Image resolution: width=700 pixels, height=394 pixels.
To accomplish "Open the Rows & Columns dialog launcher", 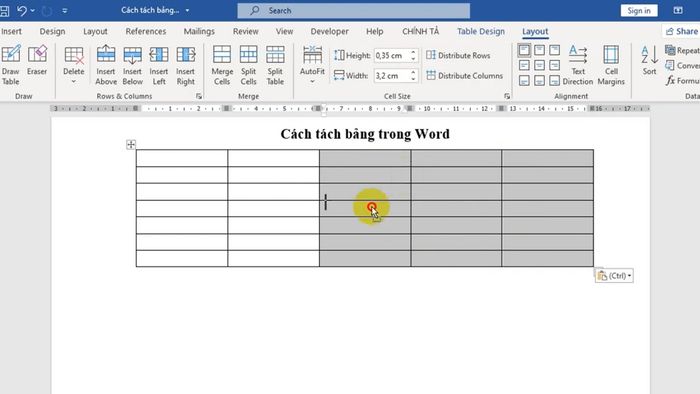I will coord(199,96).
